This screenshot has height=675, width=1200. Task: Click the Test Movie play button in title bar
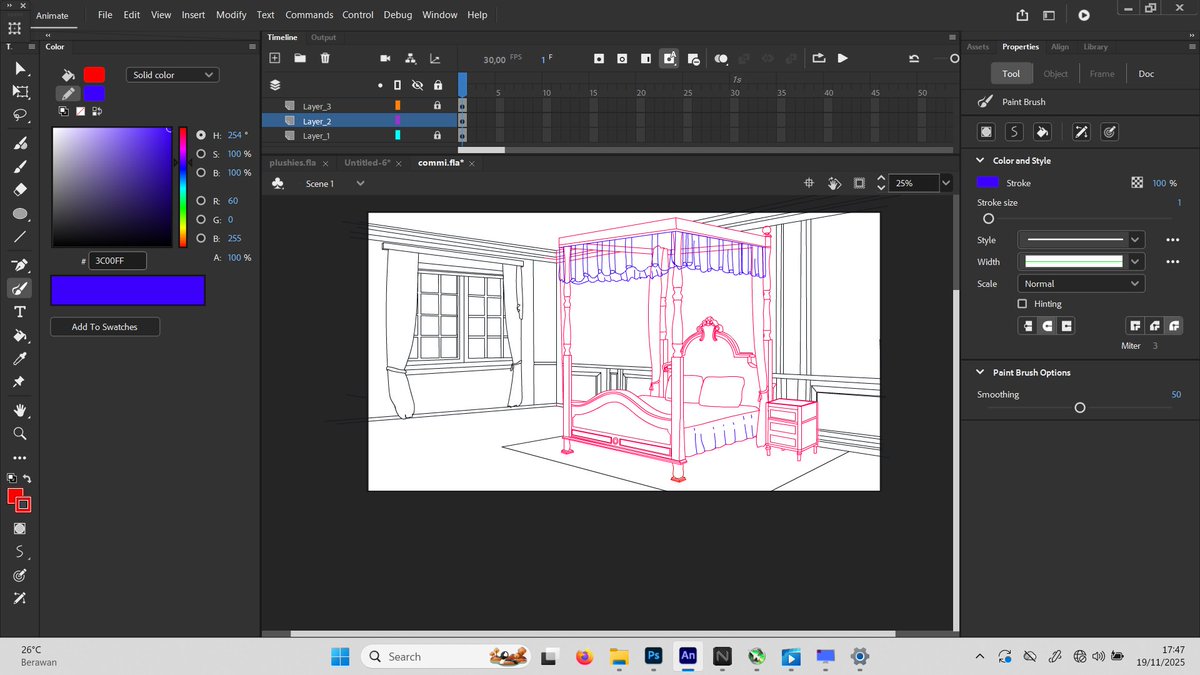(x=1084, y=15)
